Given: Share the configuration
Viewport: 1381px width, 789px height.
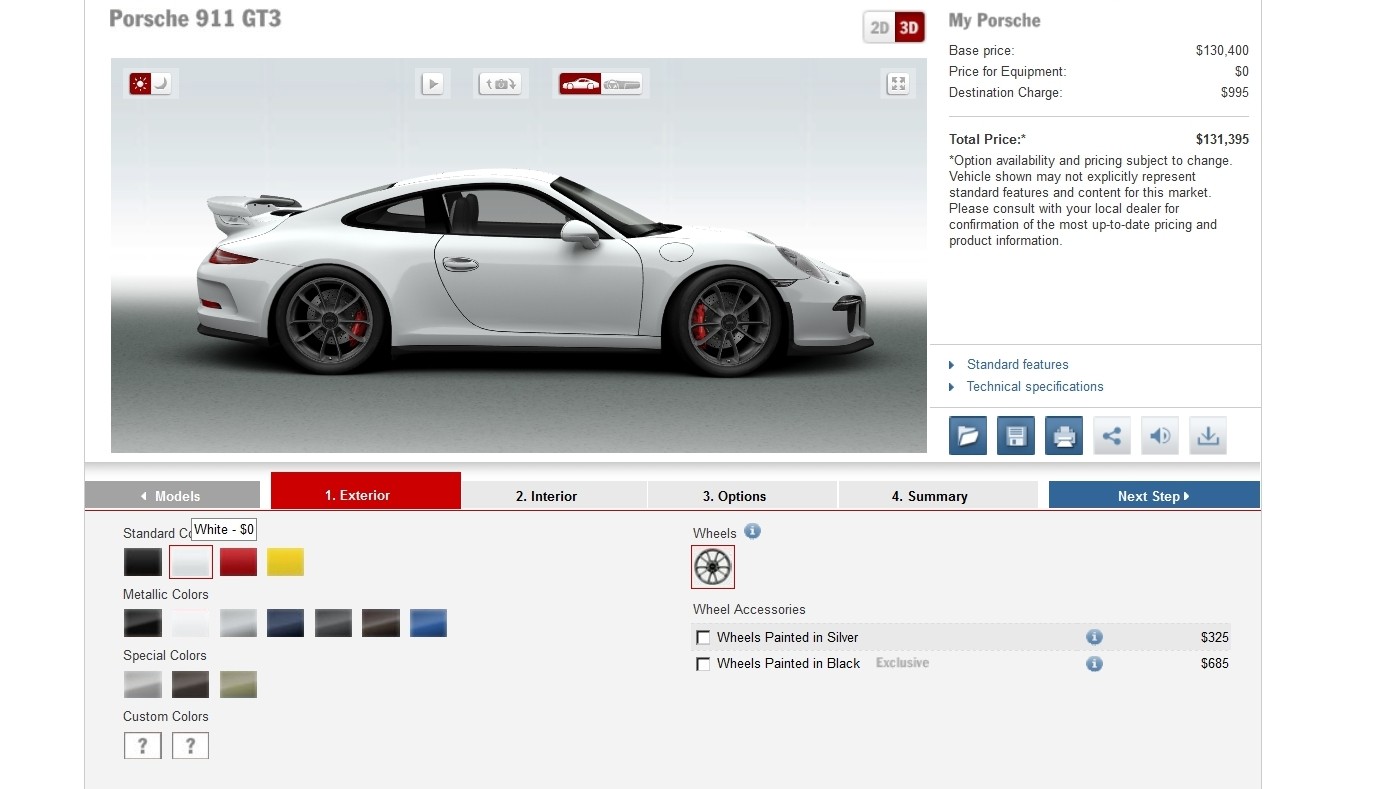Looking at the screenshot, I should pos(1112,436).
